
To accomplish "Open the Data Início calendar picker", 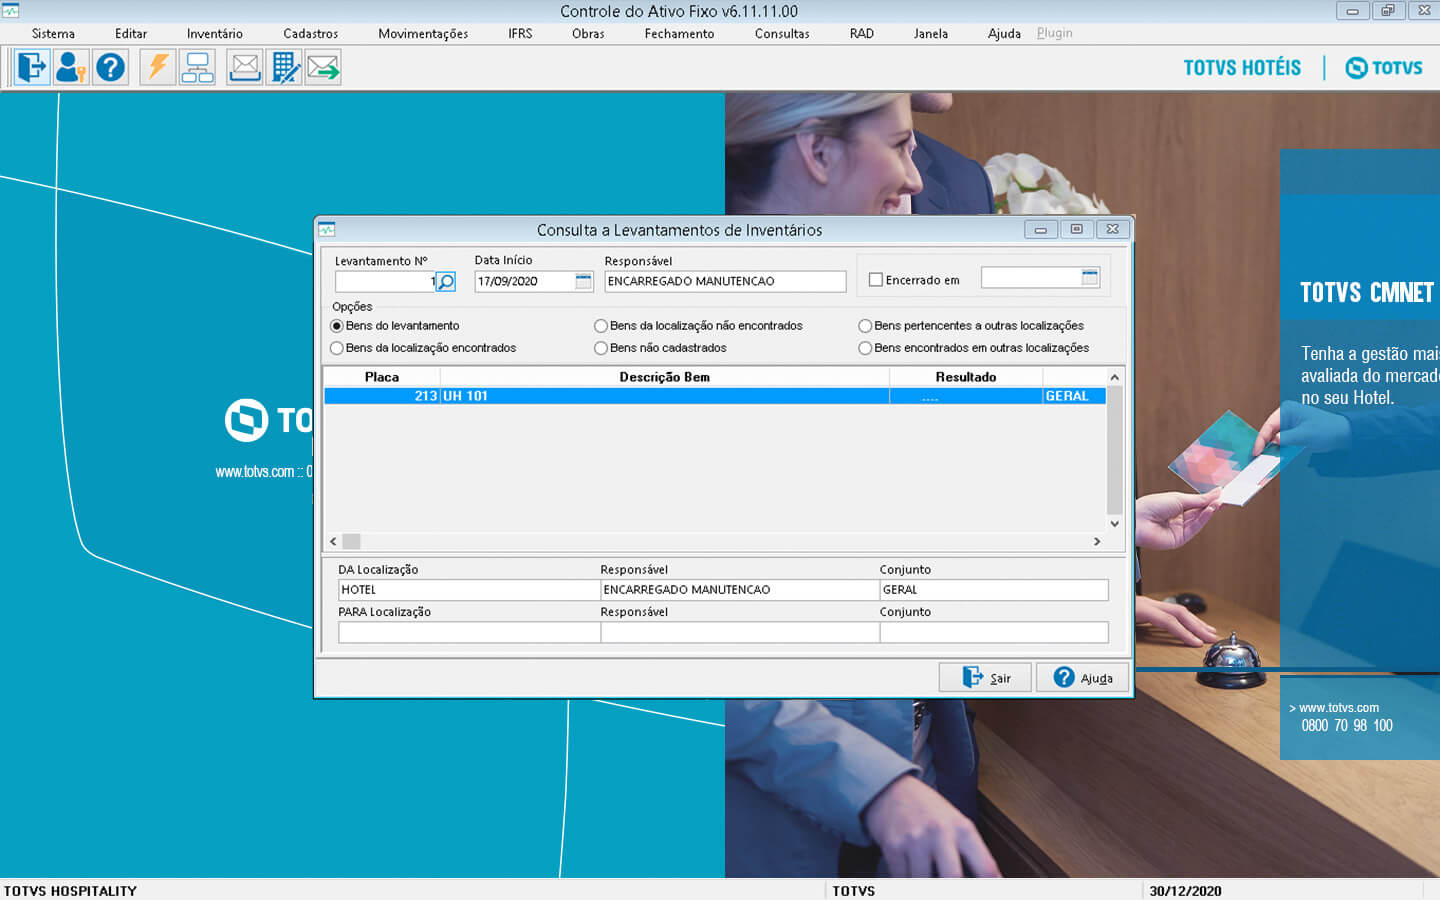I will (x=584, y=281).
